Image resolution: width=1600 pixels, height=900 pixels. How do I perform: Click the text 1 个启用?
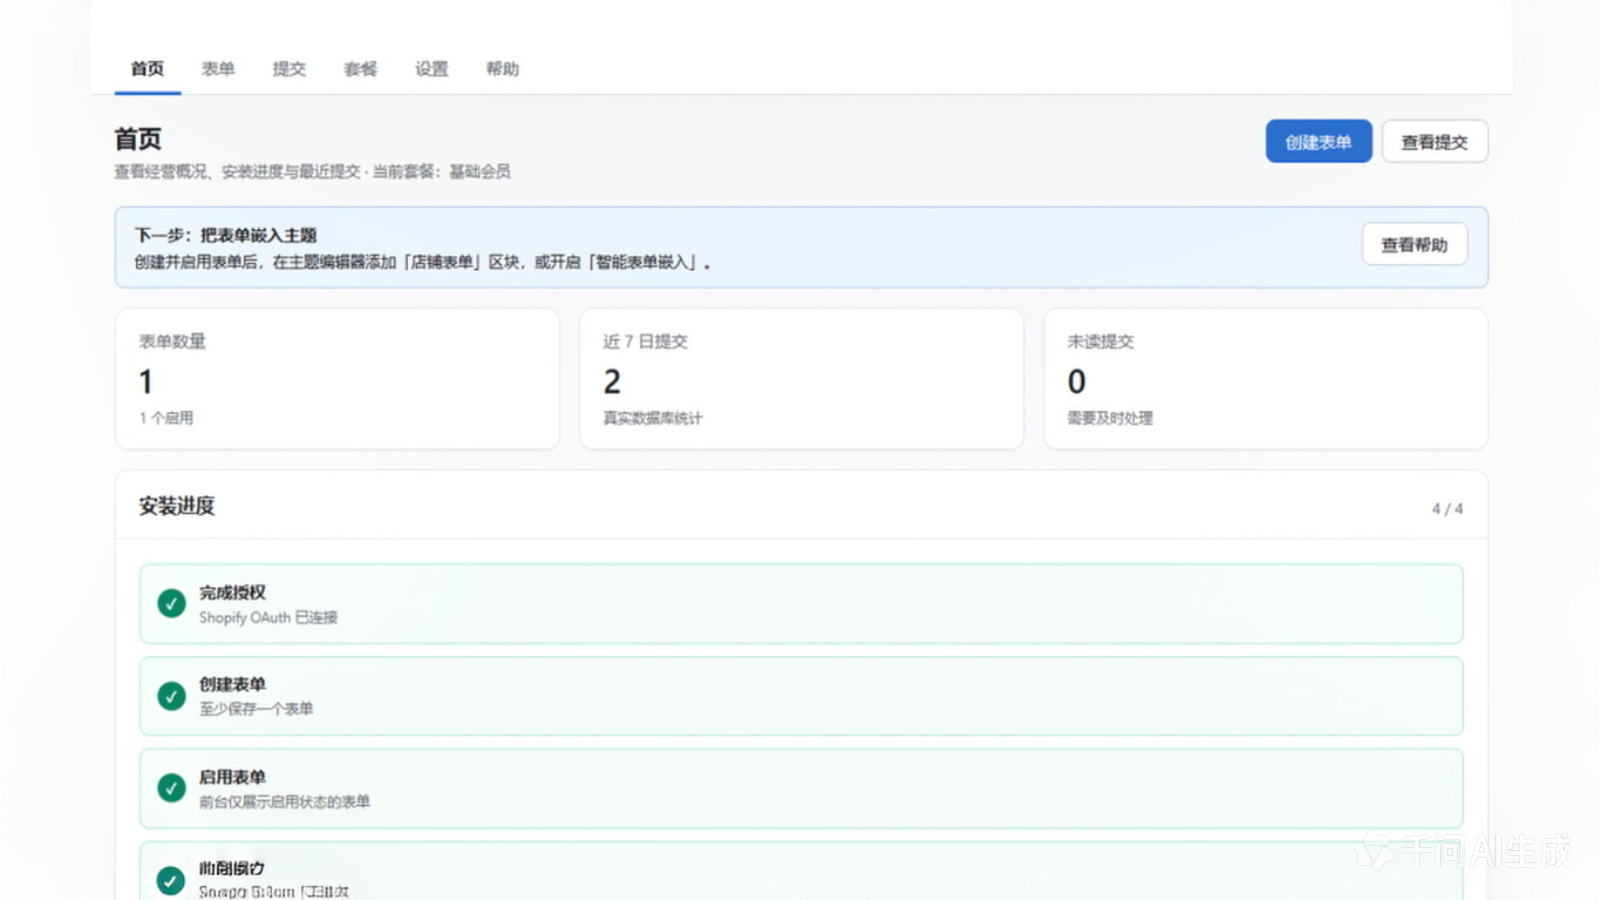(166, 418)
